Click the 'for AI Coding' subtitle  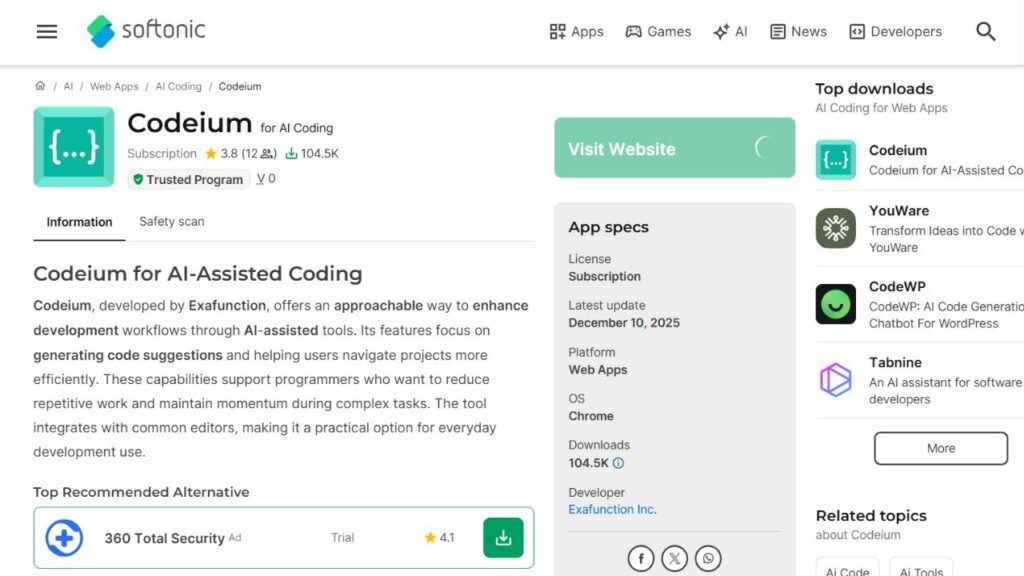pos(296,128)
